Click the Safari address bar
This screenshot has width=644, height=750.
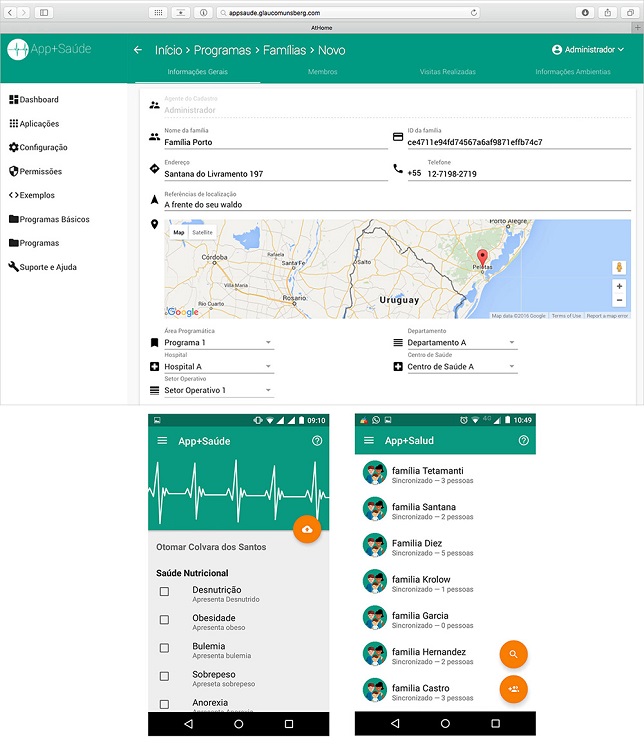point(348,13)
